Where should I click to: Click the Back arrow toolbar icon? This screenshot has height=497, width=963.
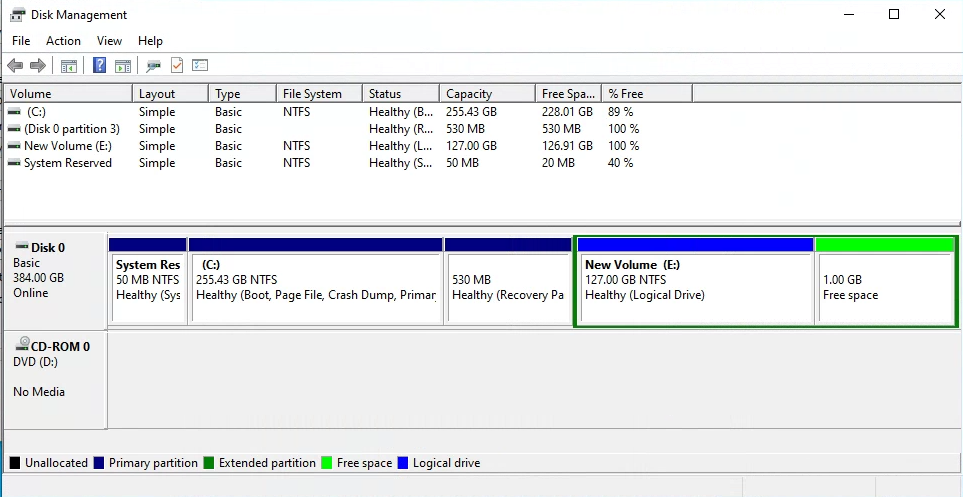[x=15, y=66]
